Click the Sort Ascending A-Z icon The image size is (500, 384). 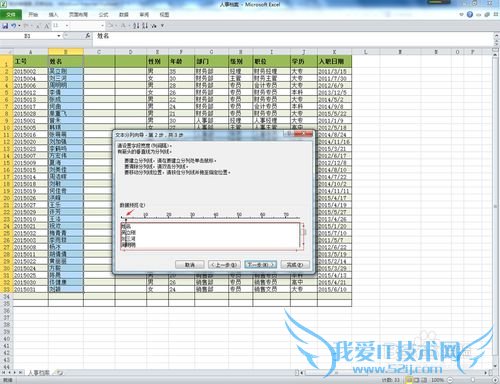point(136,26)
